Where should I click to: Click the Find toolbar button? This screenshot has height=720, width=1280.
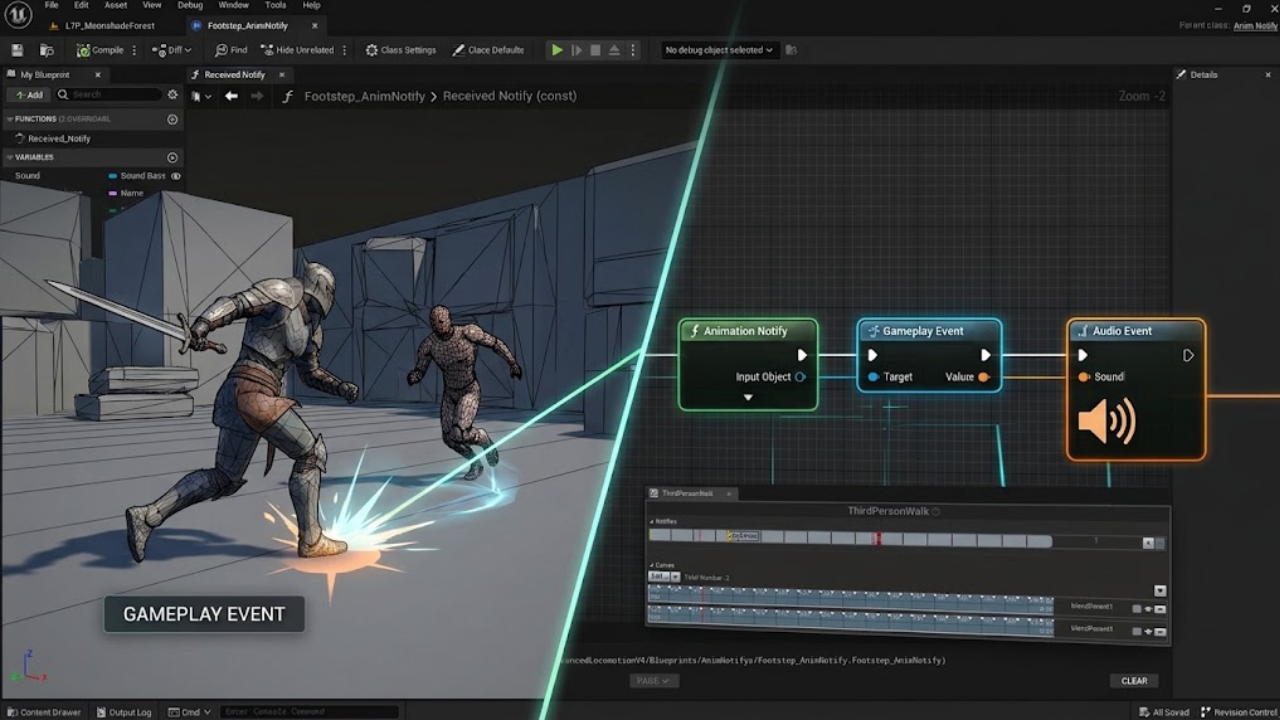231,50
